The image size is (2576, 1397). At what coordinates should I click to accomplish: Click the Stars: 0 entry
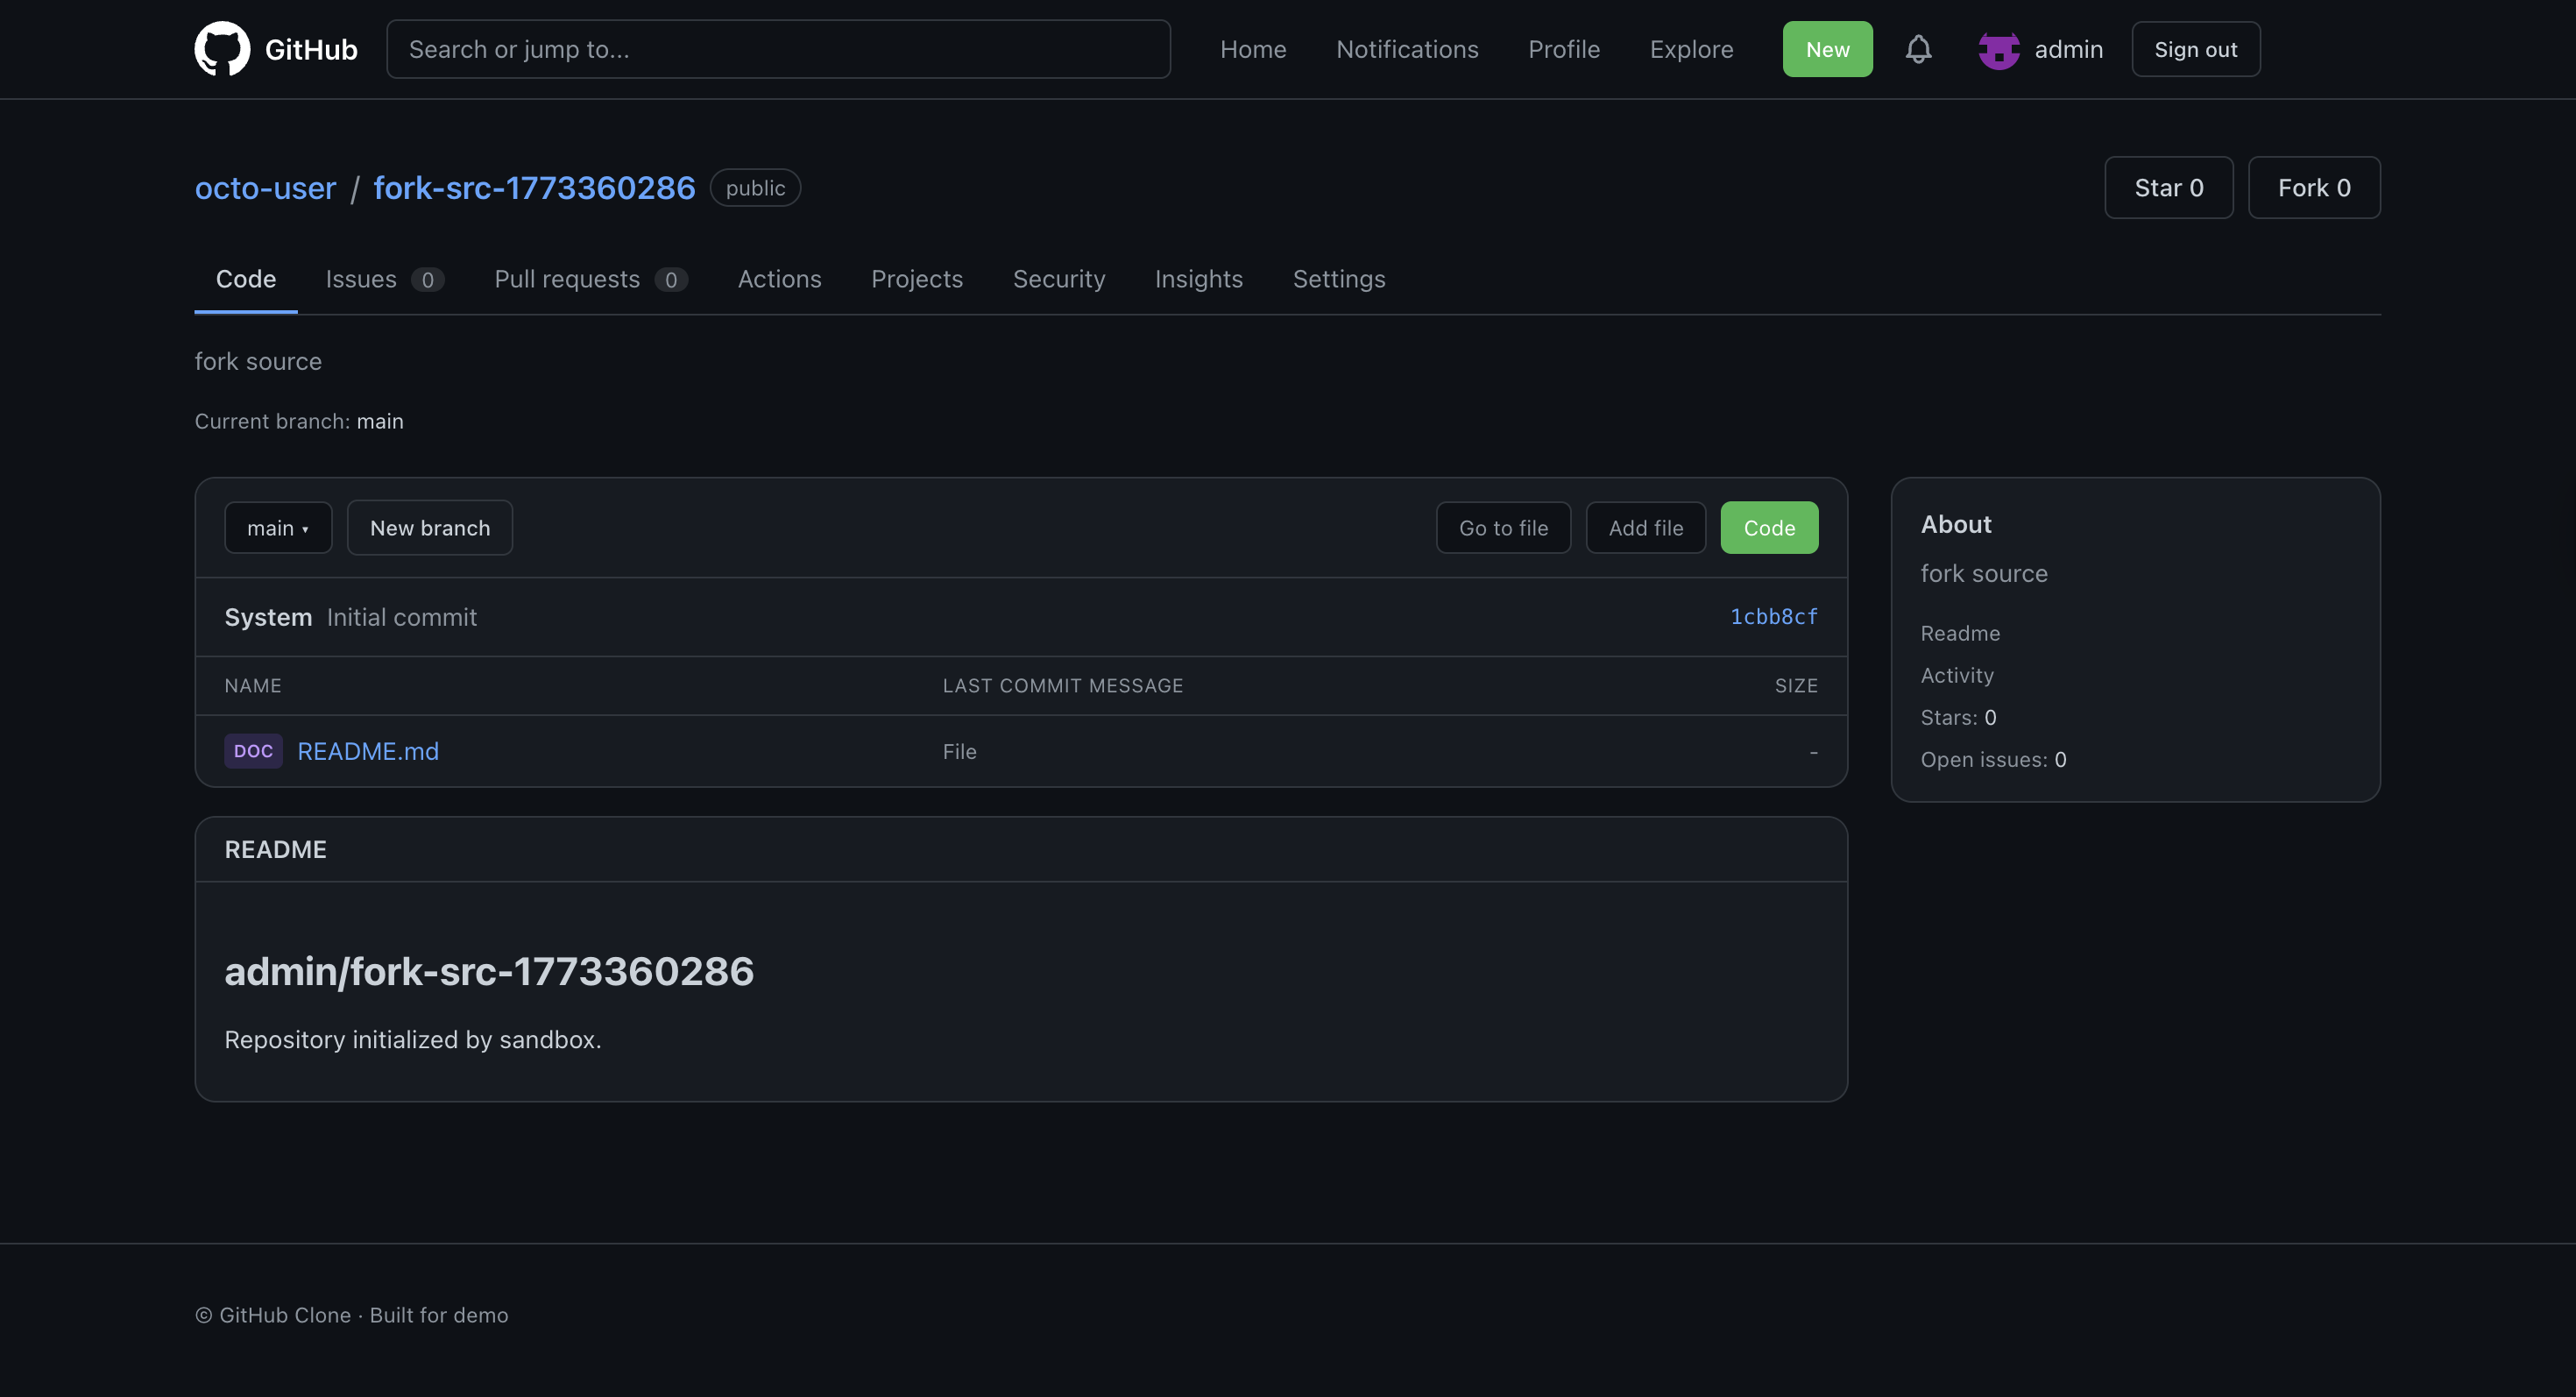pos(1958,717)
